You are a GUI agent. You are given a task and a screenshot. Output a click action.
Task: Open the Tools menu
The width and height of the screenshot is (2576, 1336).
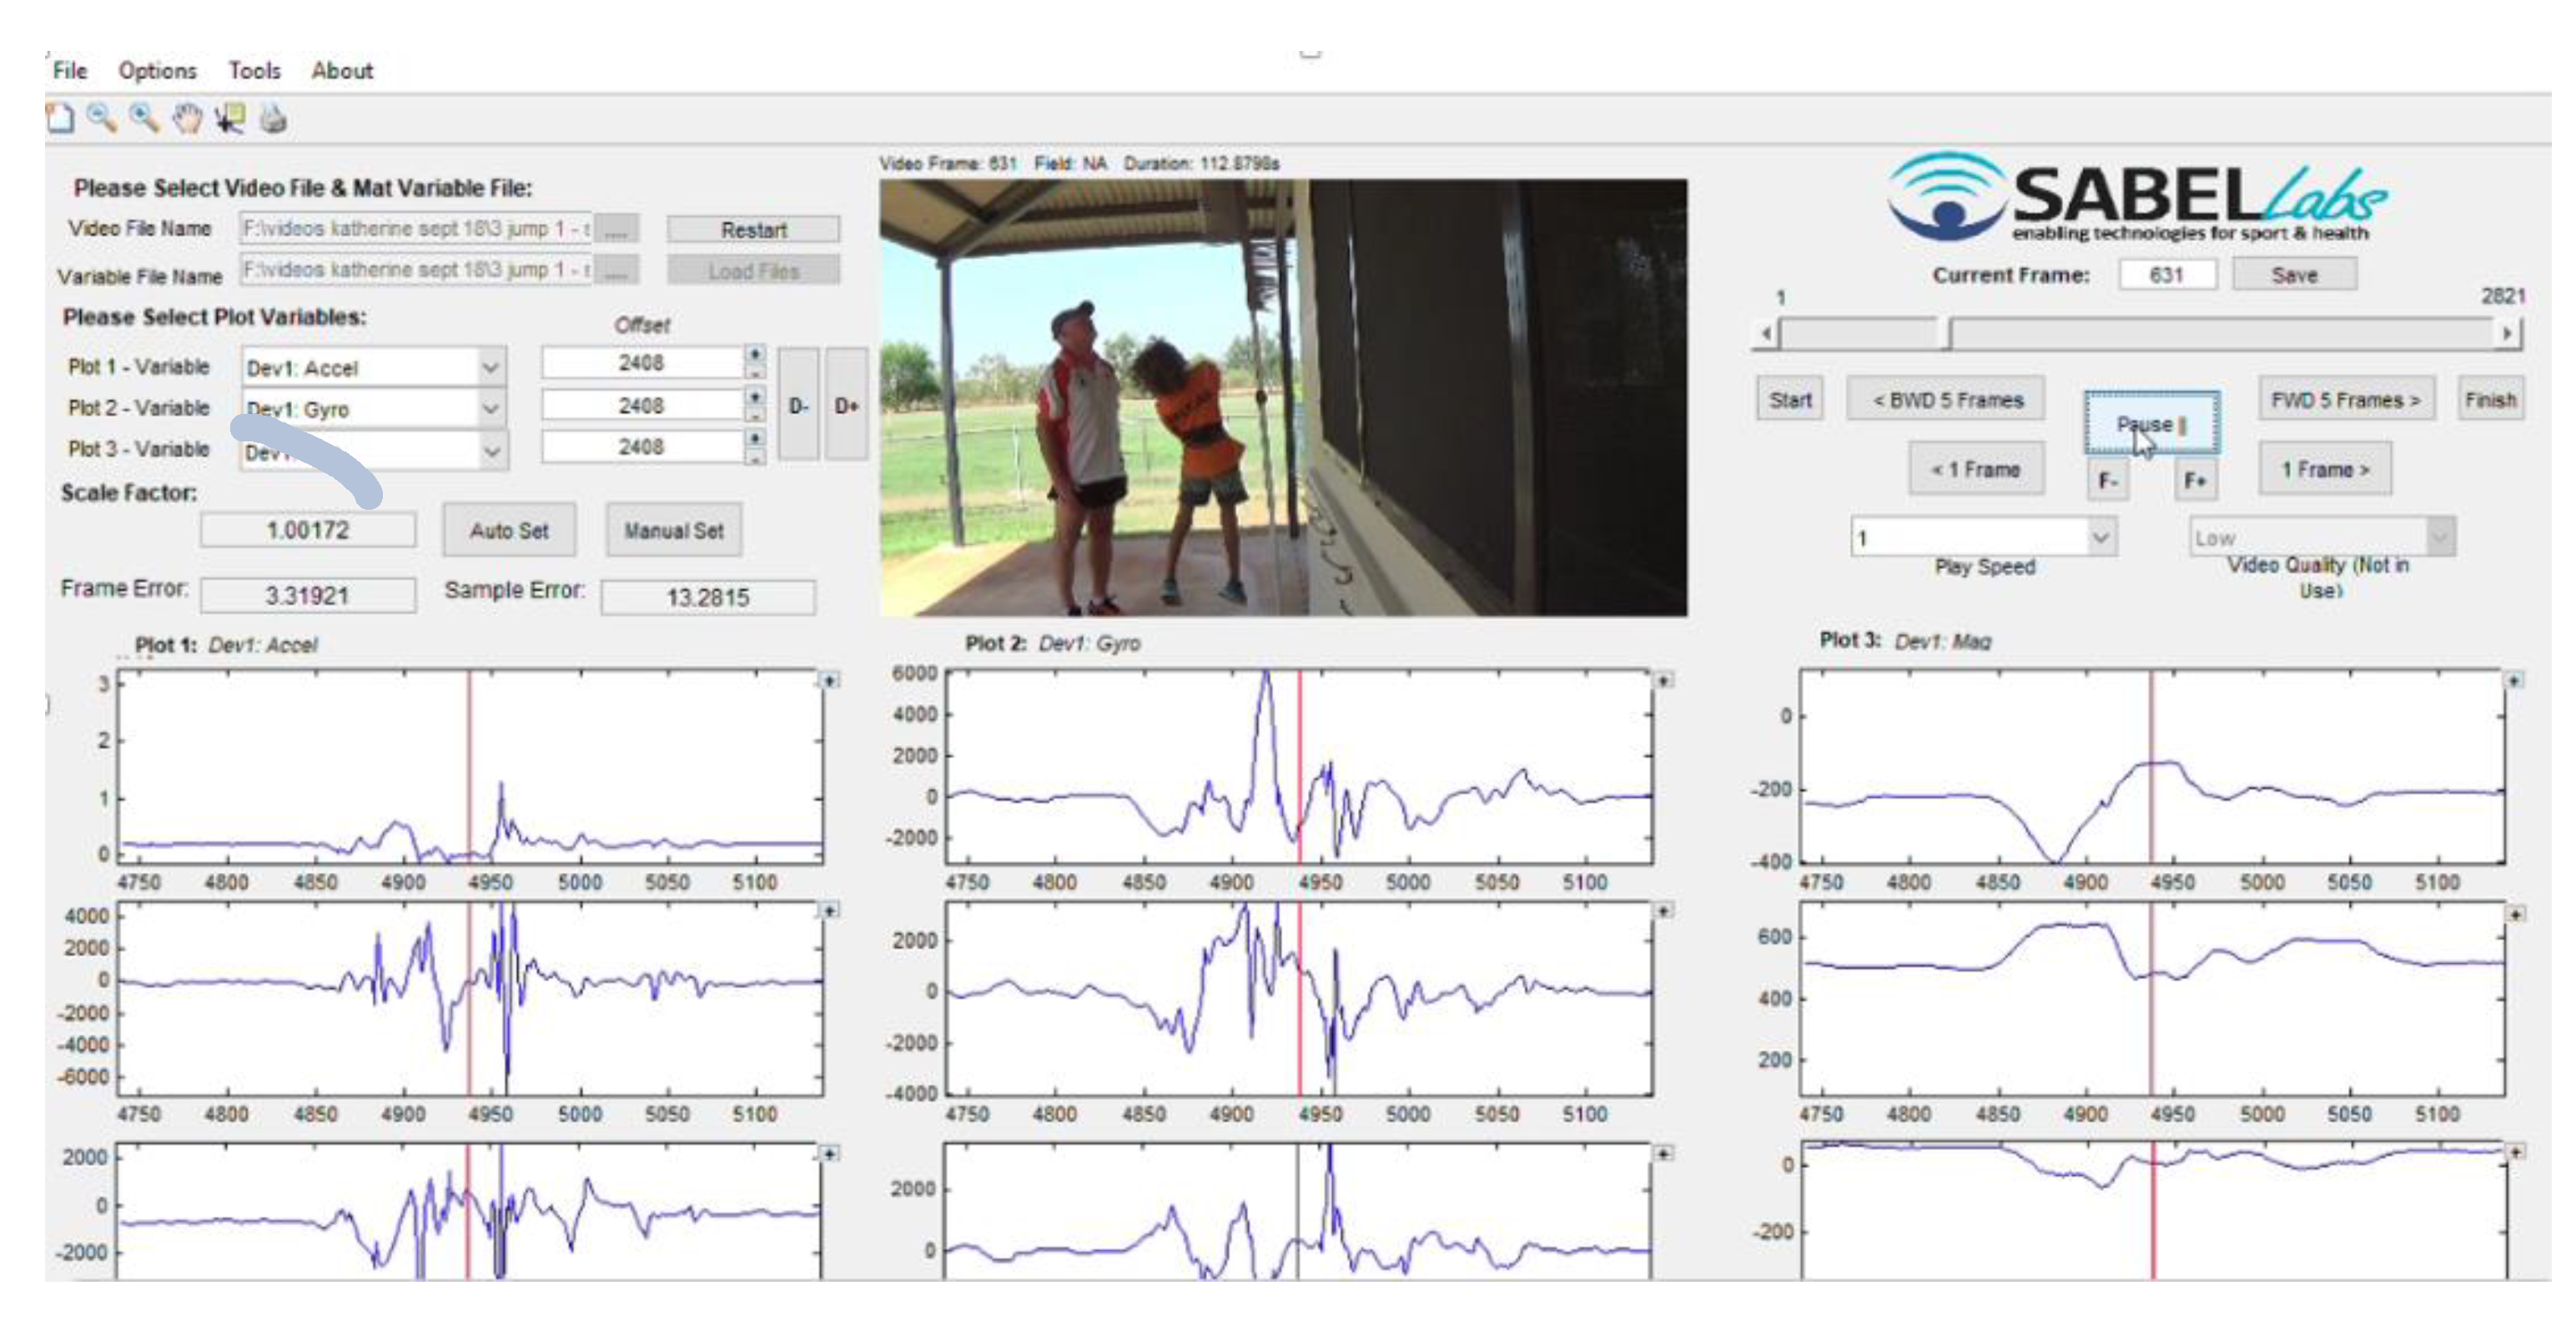254,71
